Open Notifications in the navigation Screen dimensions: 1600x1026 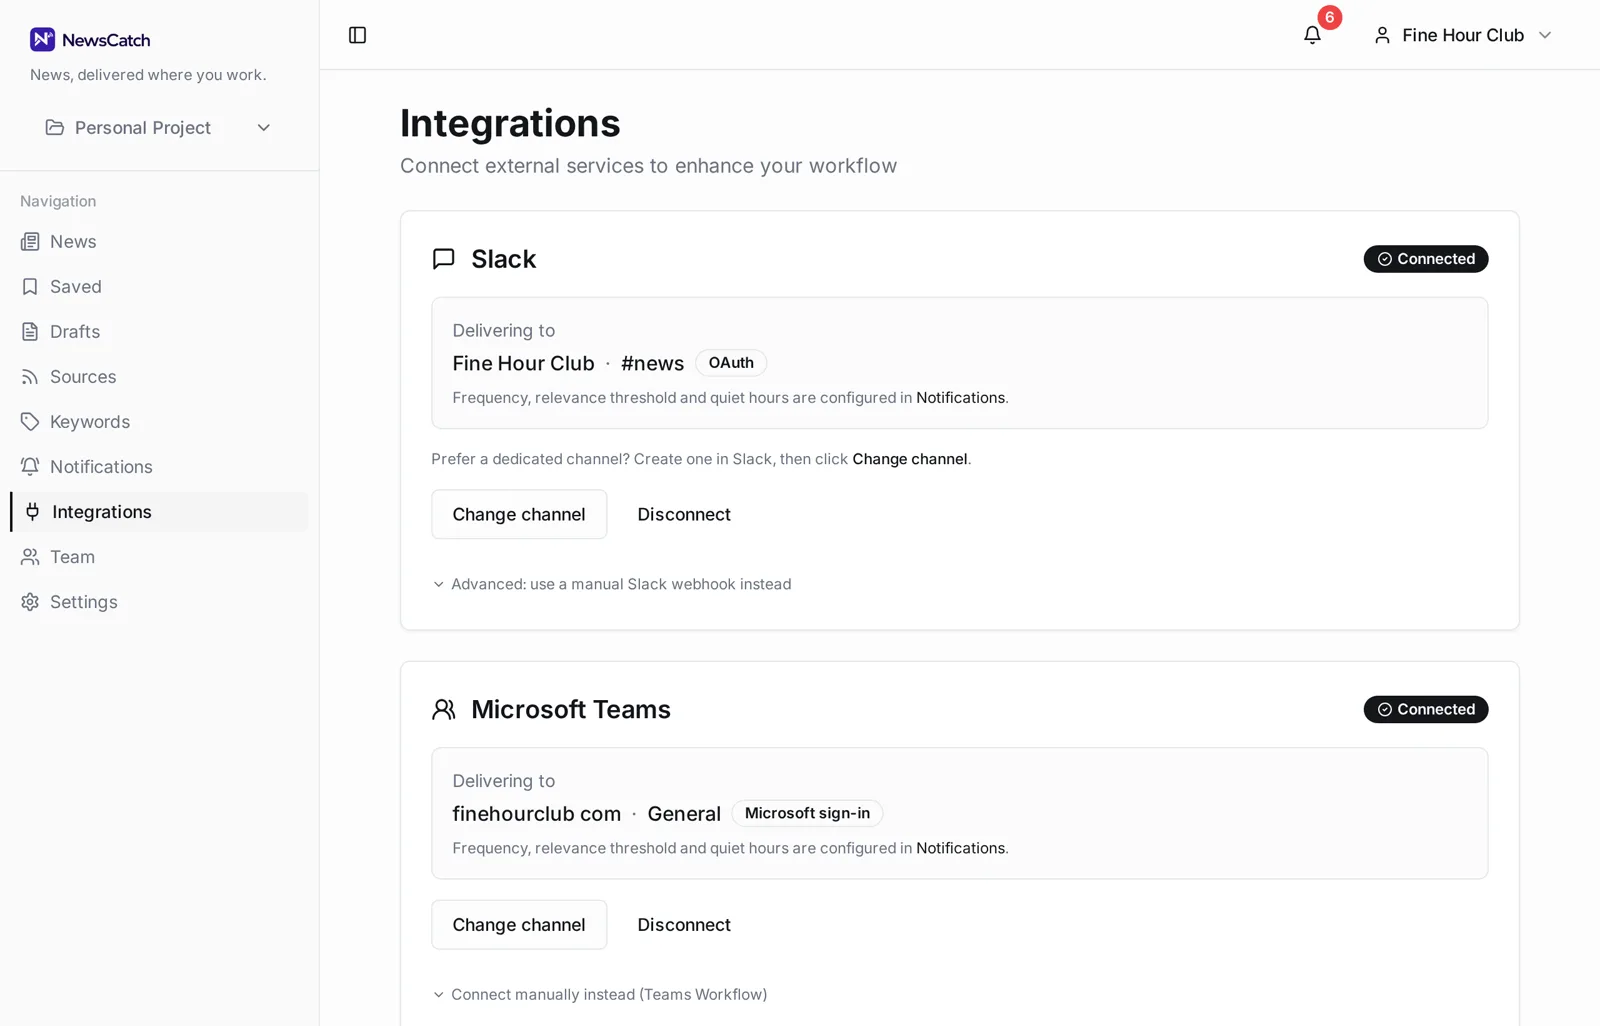pos(159,467)
